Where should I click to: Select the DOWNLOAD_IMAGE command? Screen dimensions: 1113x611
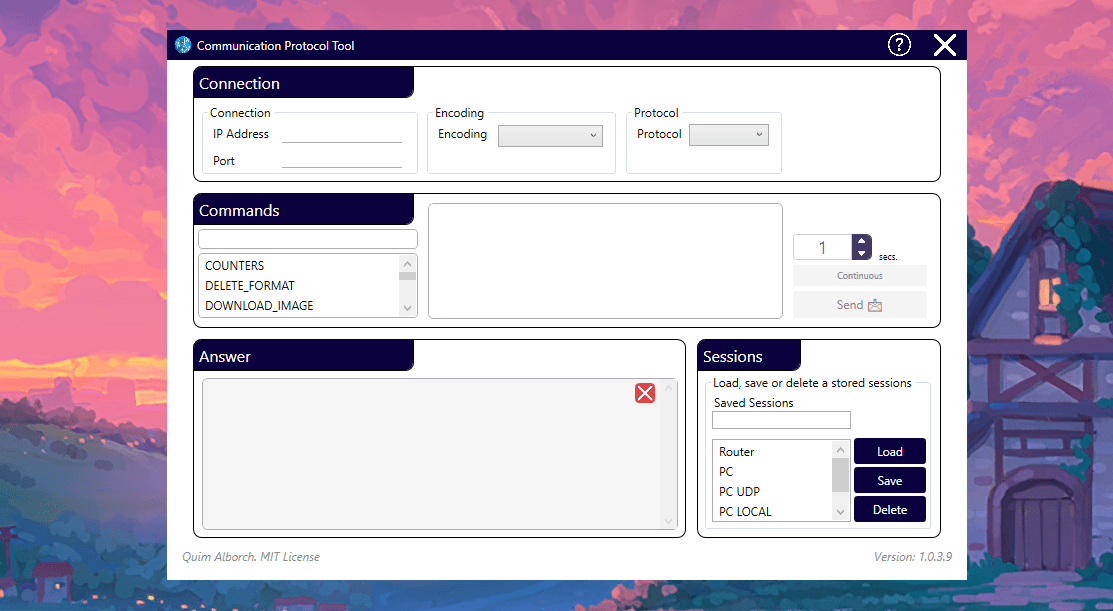coord(257,305)
